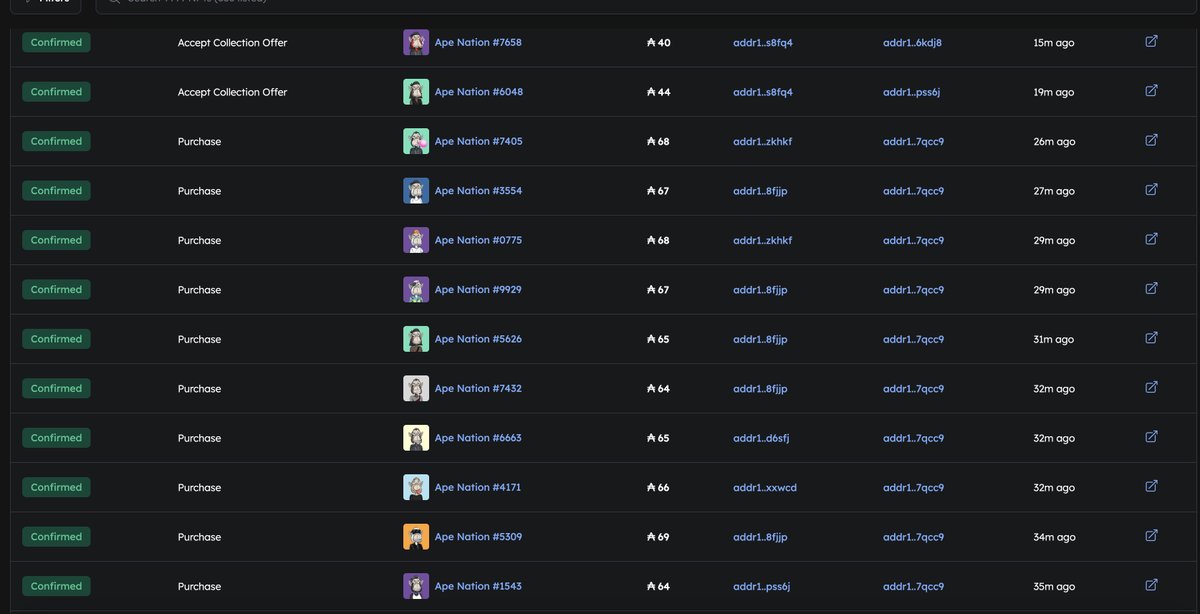Open the Ape Nation #7432 name link
This screenshot has height=614, width=1200.
(x=478, y=389)
